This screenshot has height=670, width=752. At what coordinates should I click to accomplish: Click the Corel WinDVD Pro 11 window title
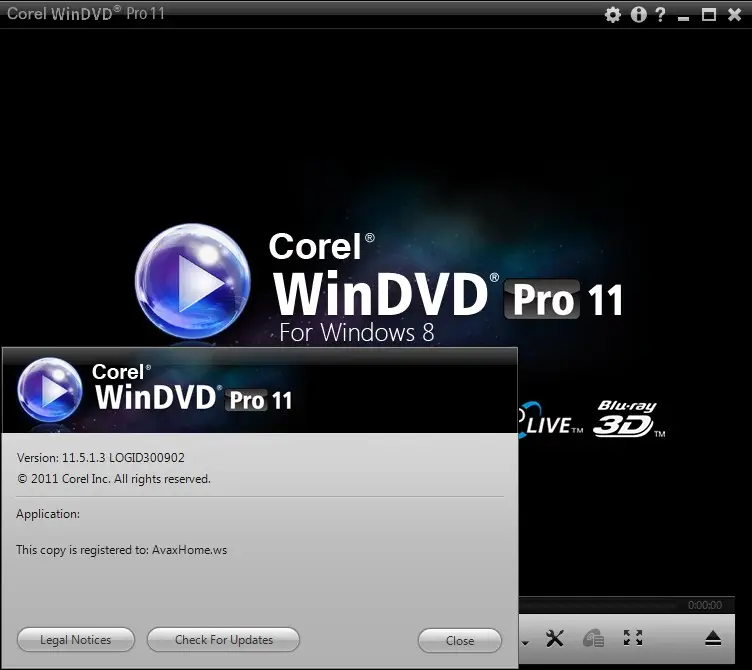tap(85, 13)
